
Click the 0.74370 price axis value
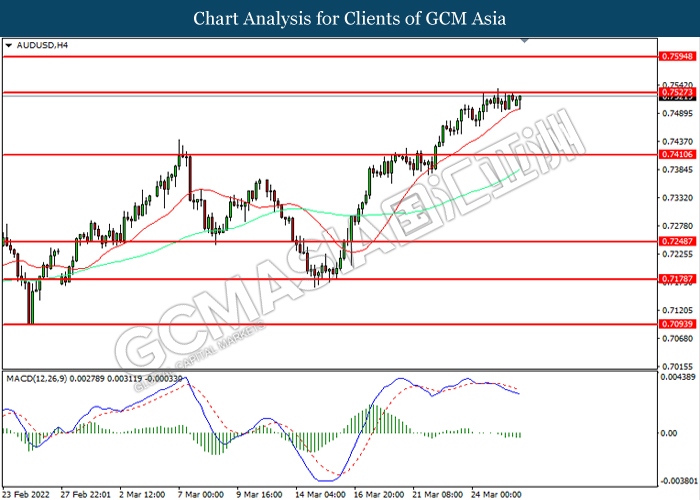[x=678, y=142]
